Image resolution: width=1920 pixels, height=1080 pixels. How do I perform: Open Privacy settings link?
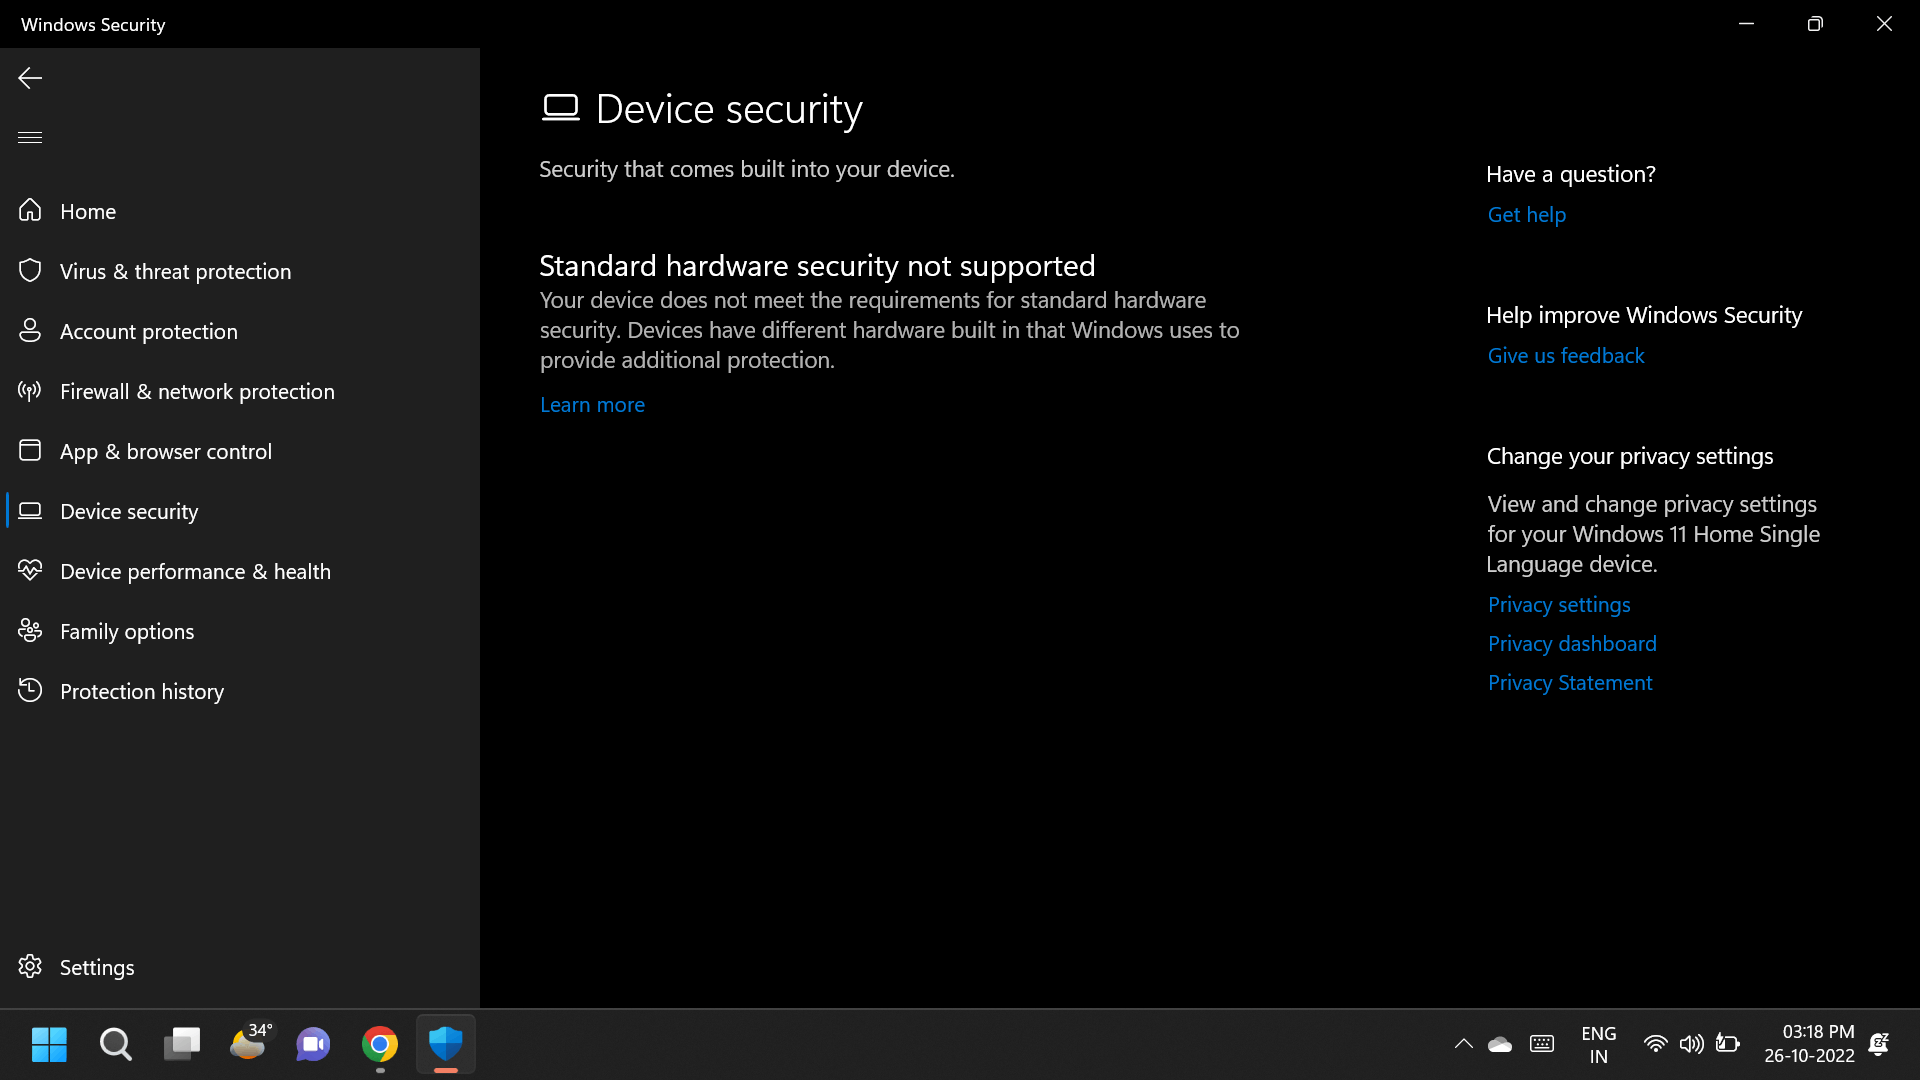tap(1559, 605)
